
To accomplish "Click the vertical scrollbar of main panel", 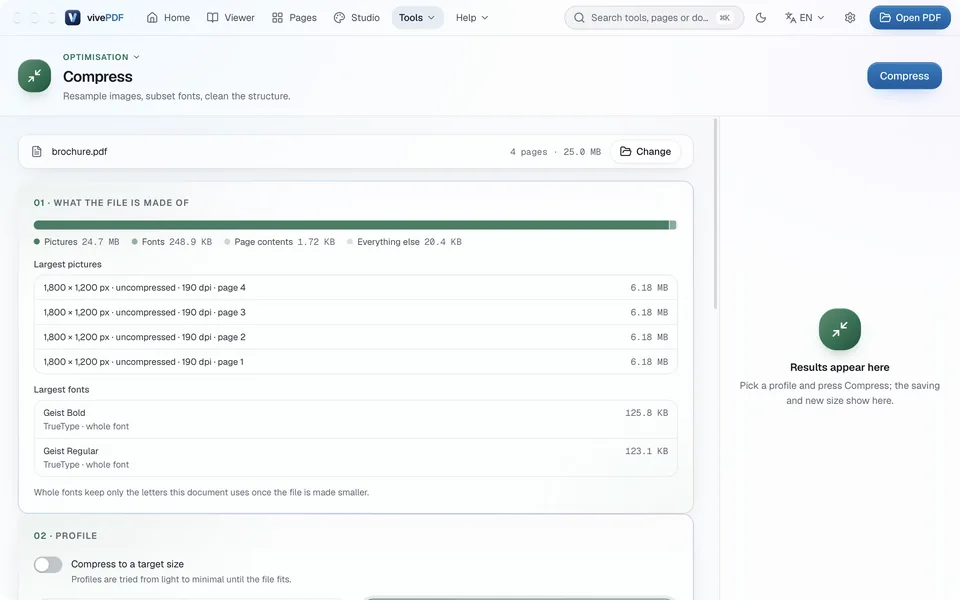I will pyautogui.click(x=715, y=214).
